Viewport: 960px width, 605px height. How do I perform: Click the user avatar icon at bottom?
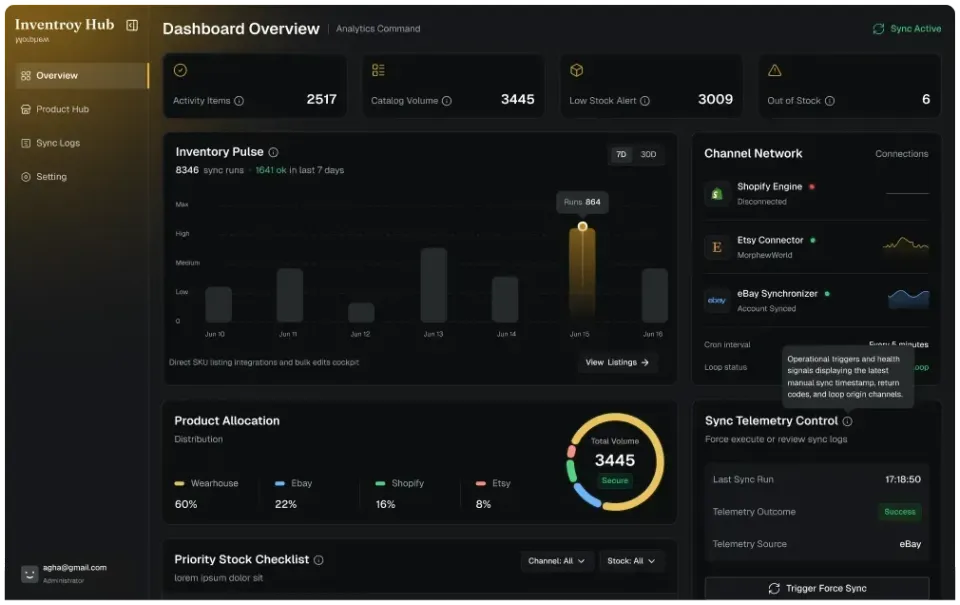click(x=29, y=574)
